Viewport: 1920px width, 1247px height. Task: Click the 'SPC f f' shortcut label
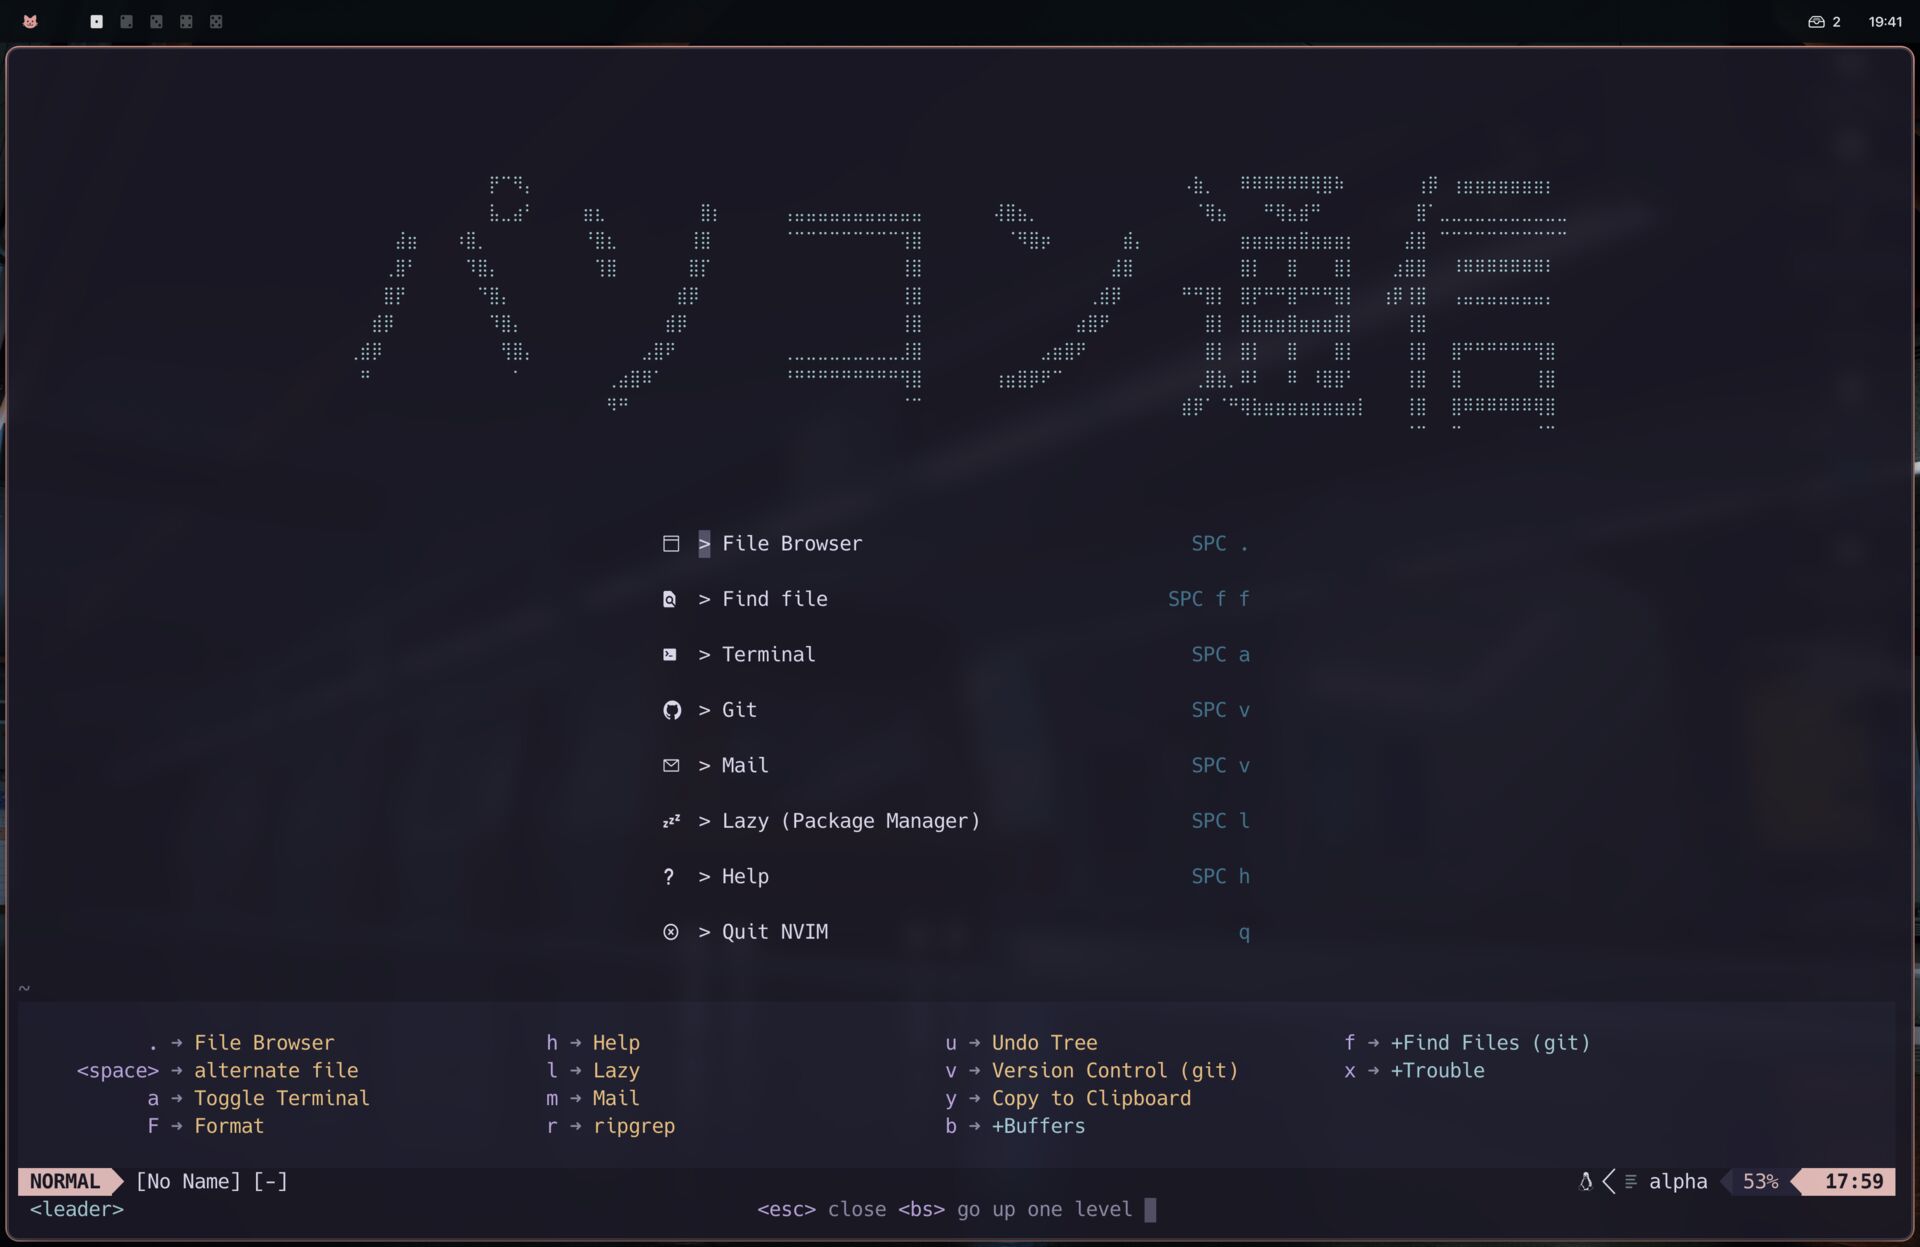[x=1209, y=599]
